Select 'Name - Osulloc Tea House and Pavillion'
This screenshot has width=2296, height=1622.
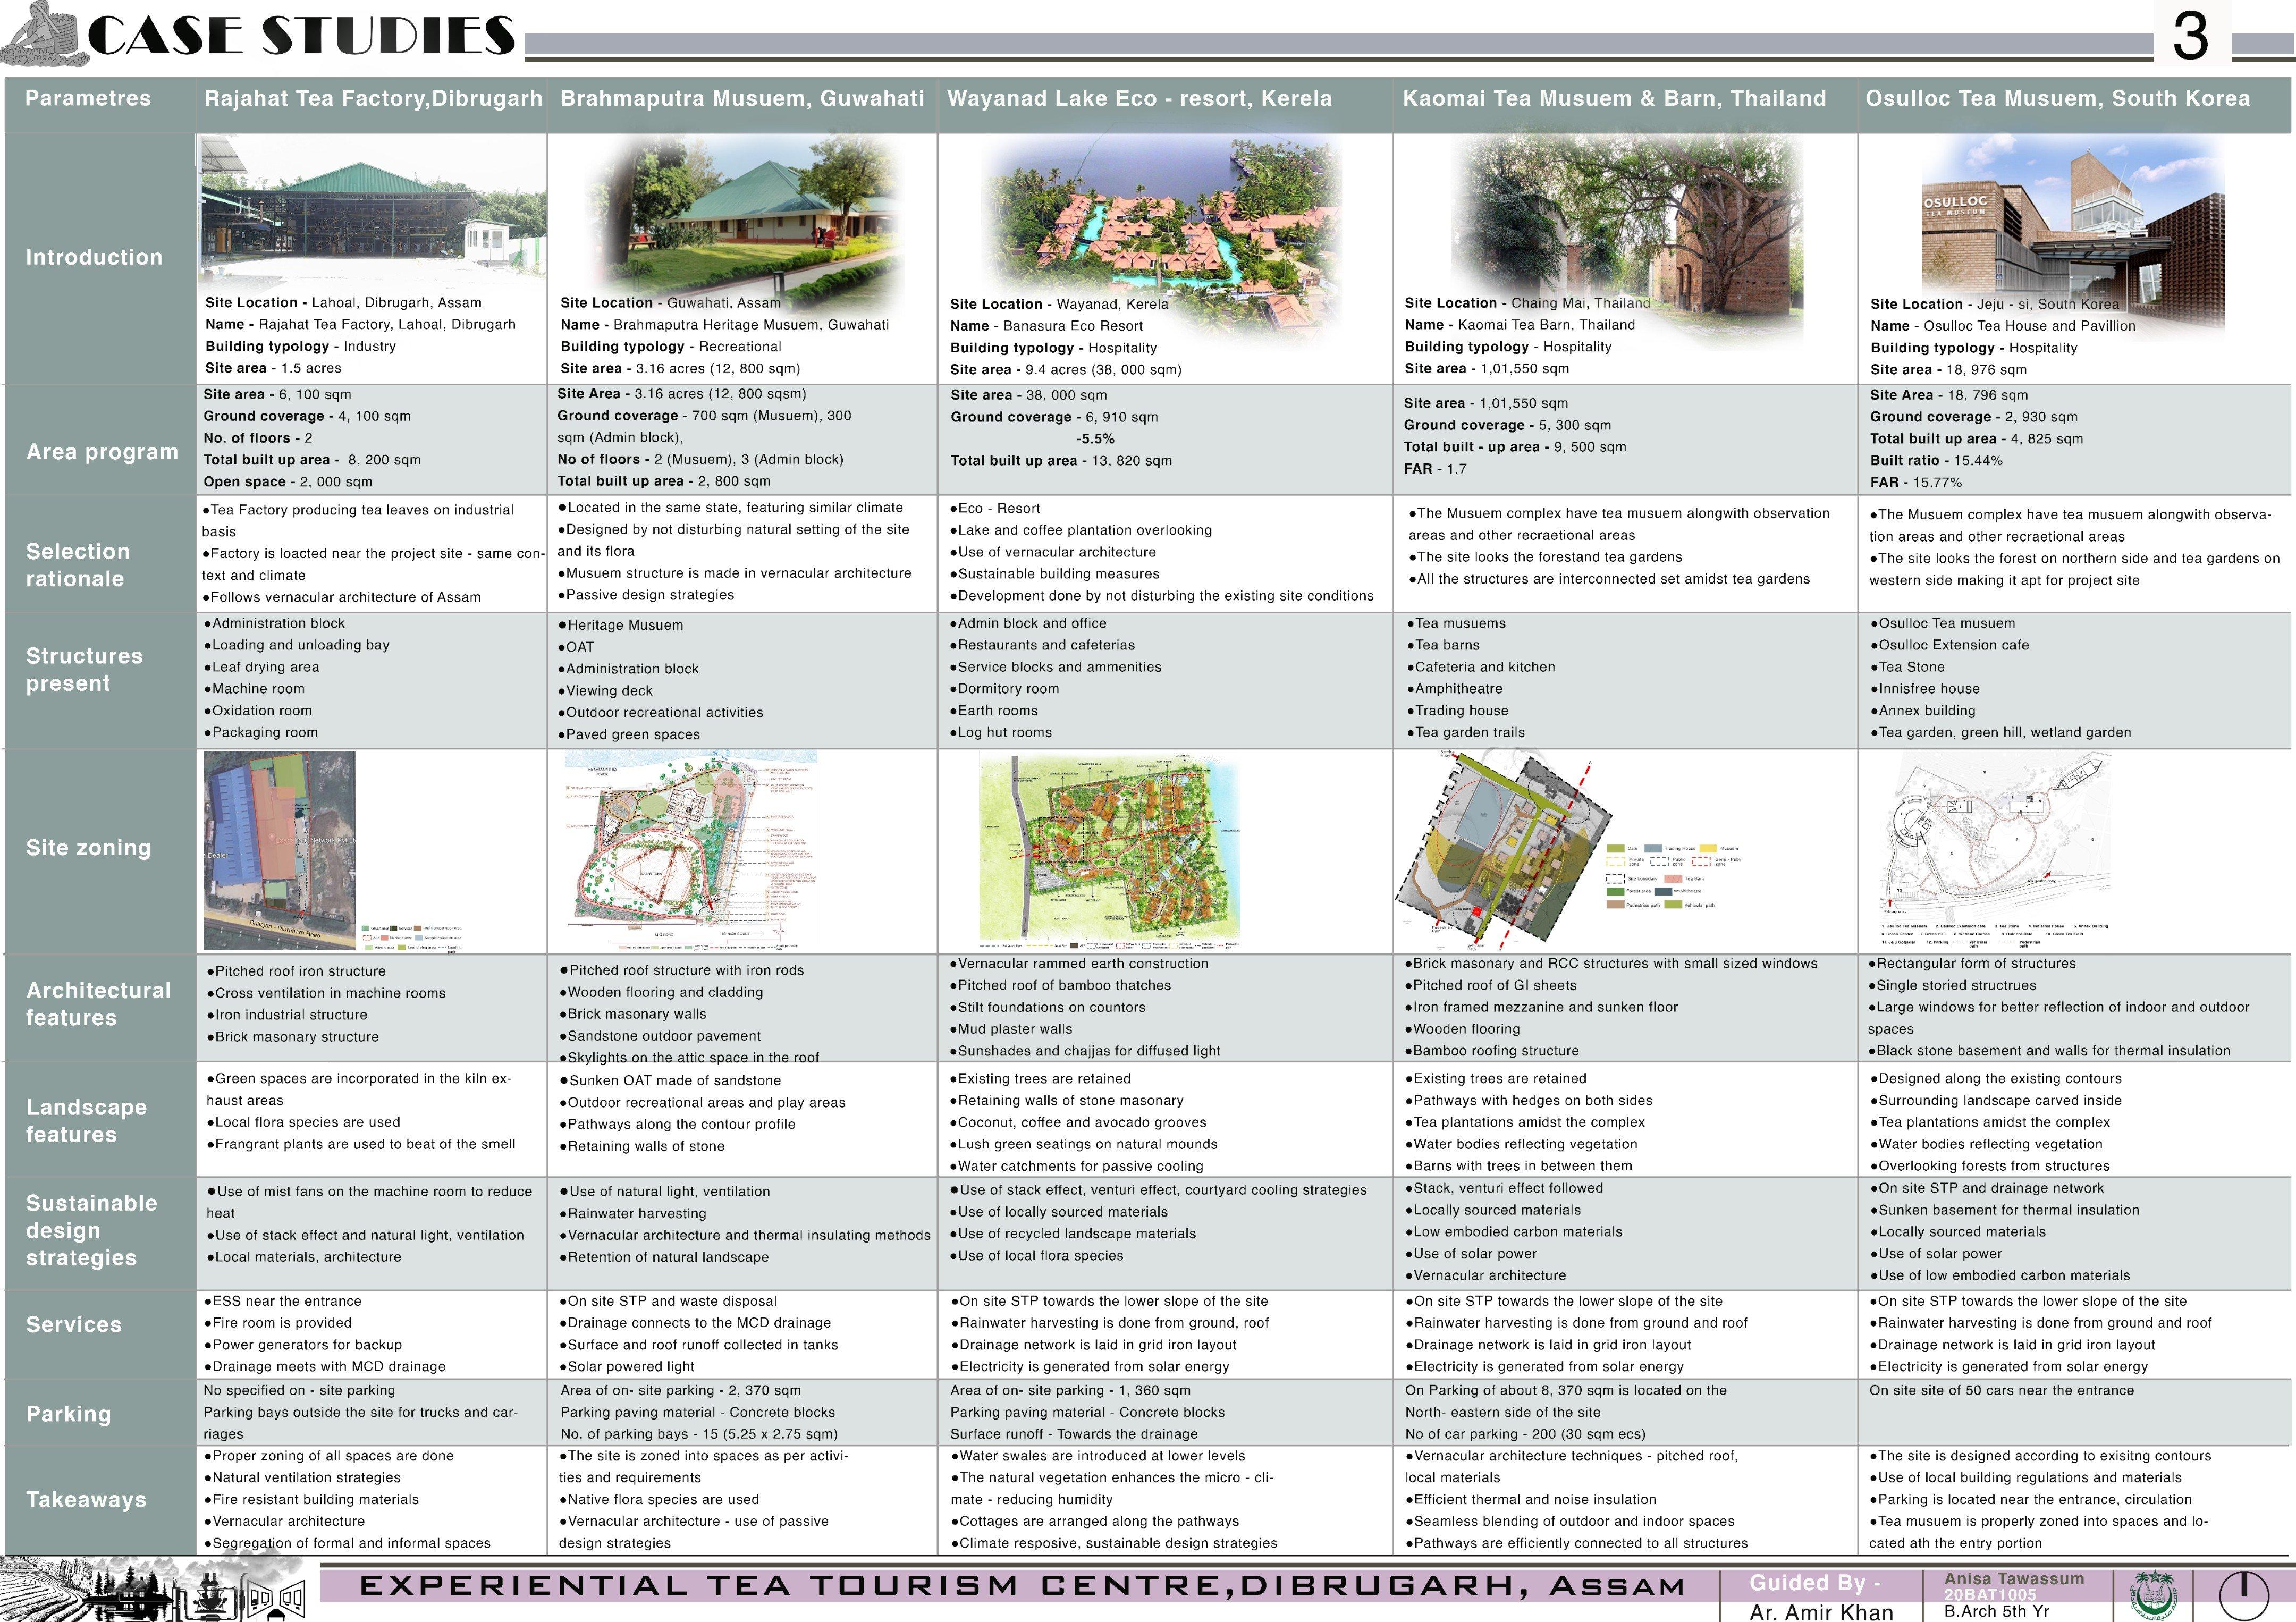[2003, 326]
